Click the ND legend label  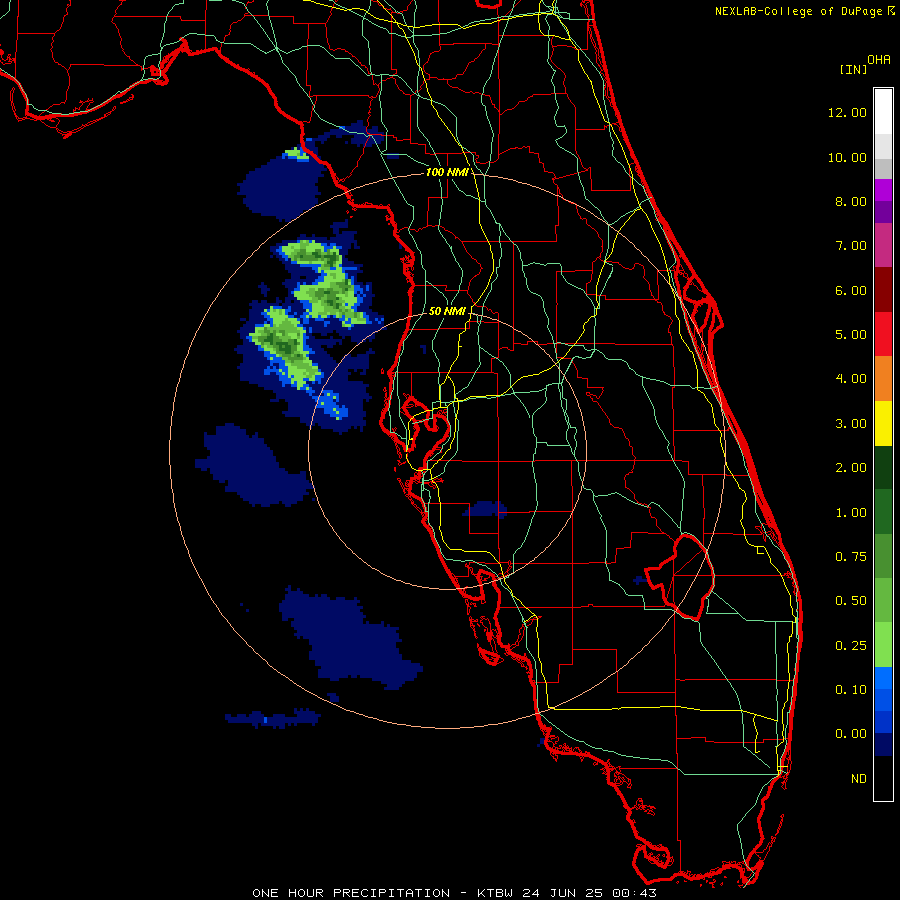[859, 778]
